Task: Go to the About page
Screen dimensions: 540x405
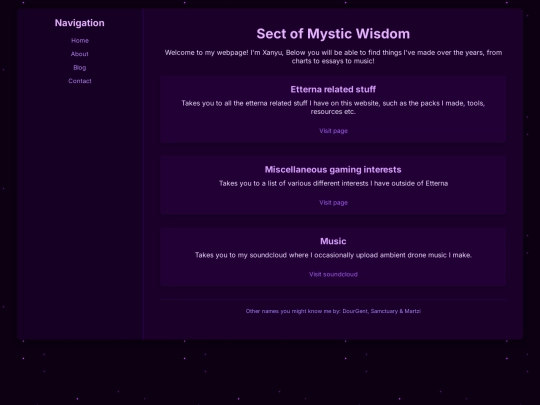Action: click(x=80, y=54)
